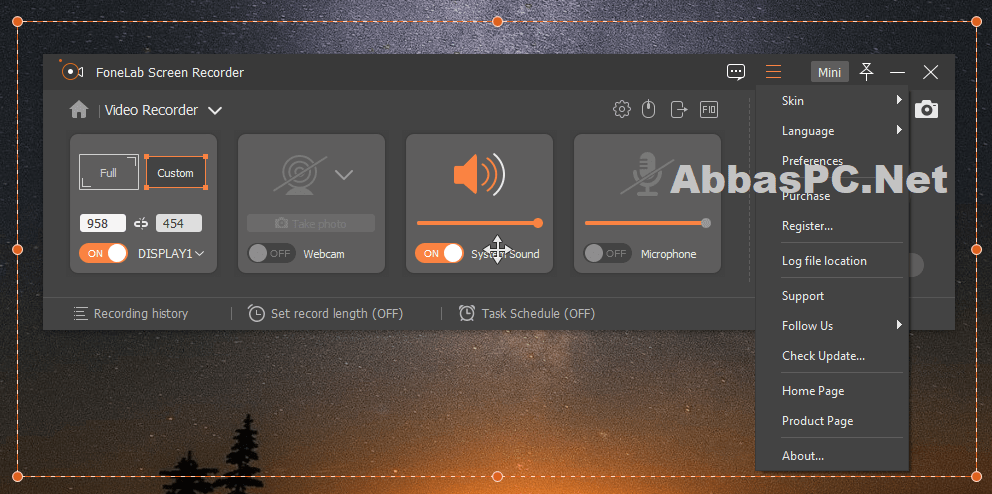Image resolution: width=992 pixels, height=494 pixels.
Task: Open the orange hamburger menu icon
Action: (x=773, y=72)
